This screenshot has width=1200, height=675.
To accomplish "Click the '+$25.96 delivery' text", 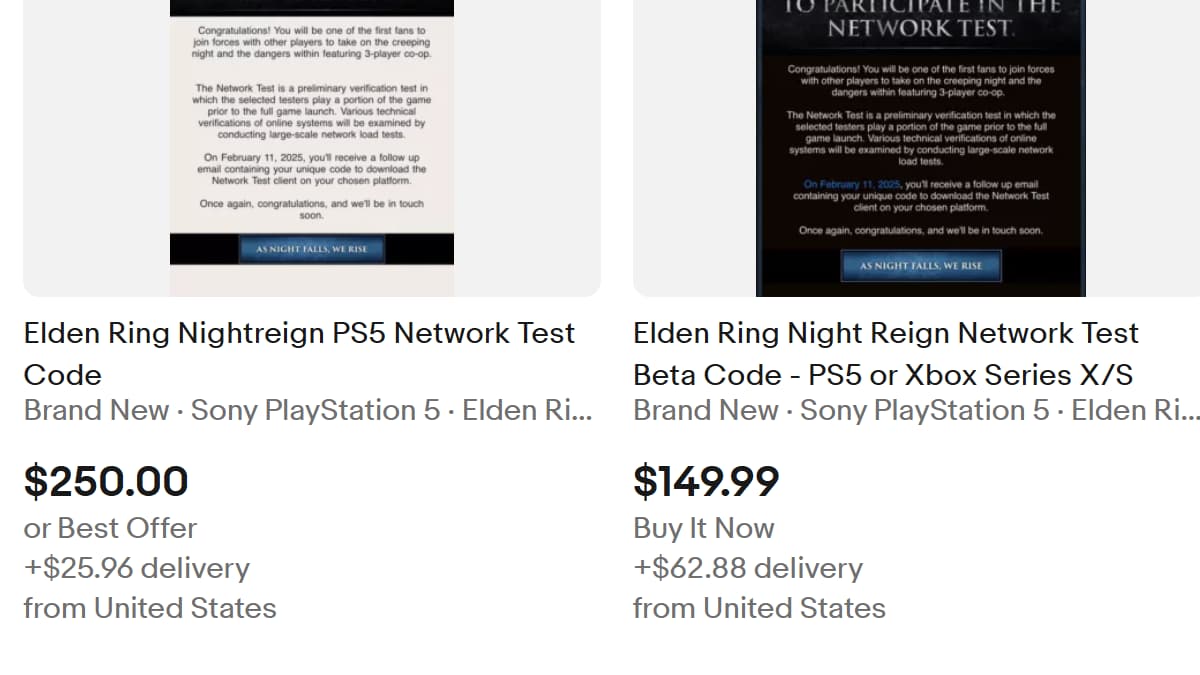I will pyautogui.click(x=136, y=568).
